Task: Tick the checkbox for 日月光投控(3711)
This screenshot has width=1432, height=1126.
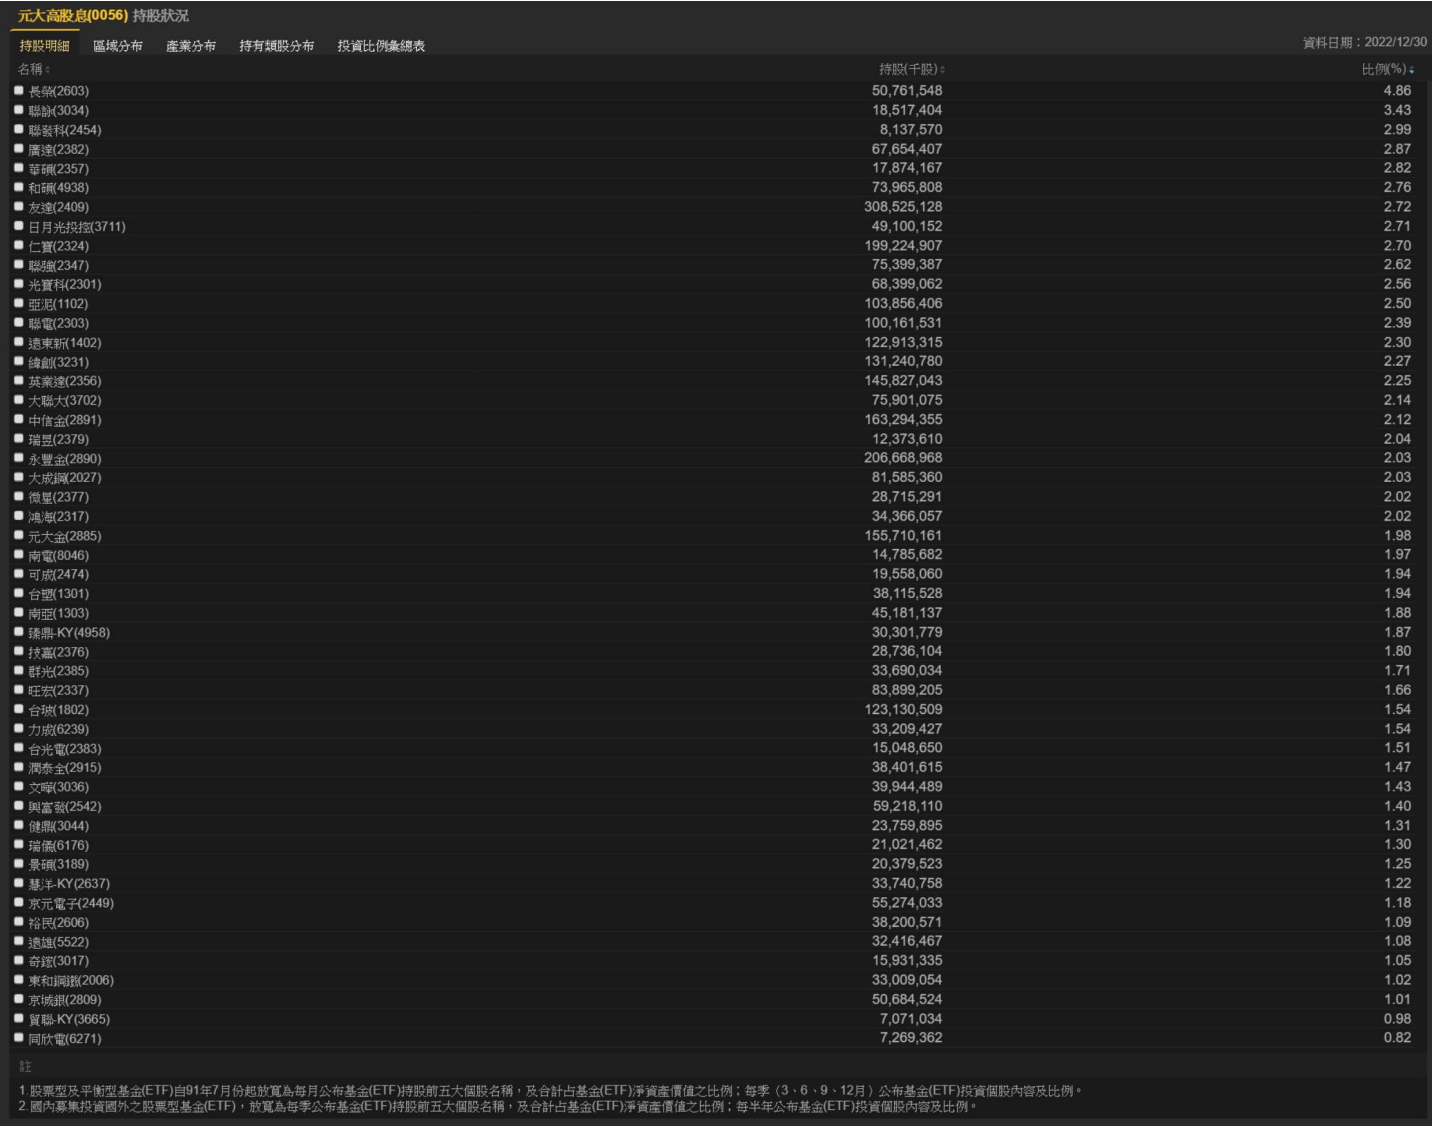Action: click(19, 226)
